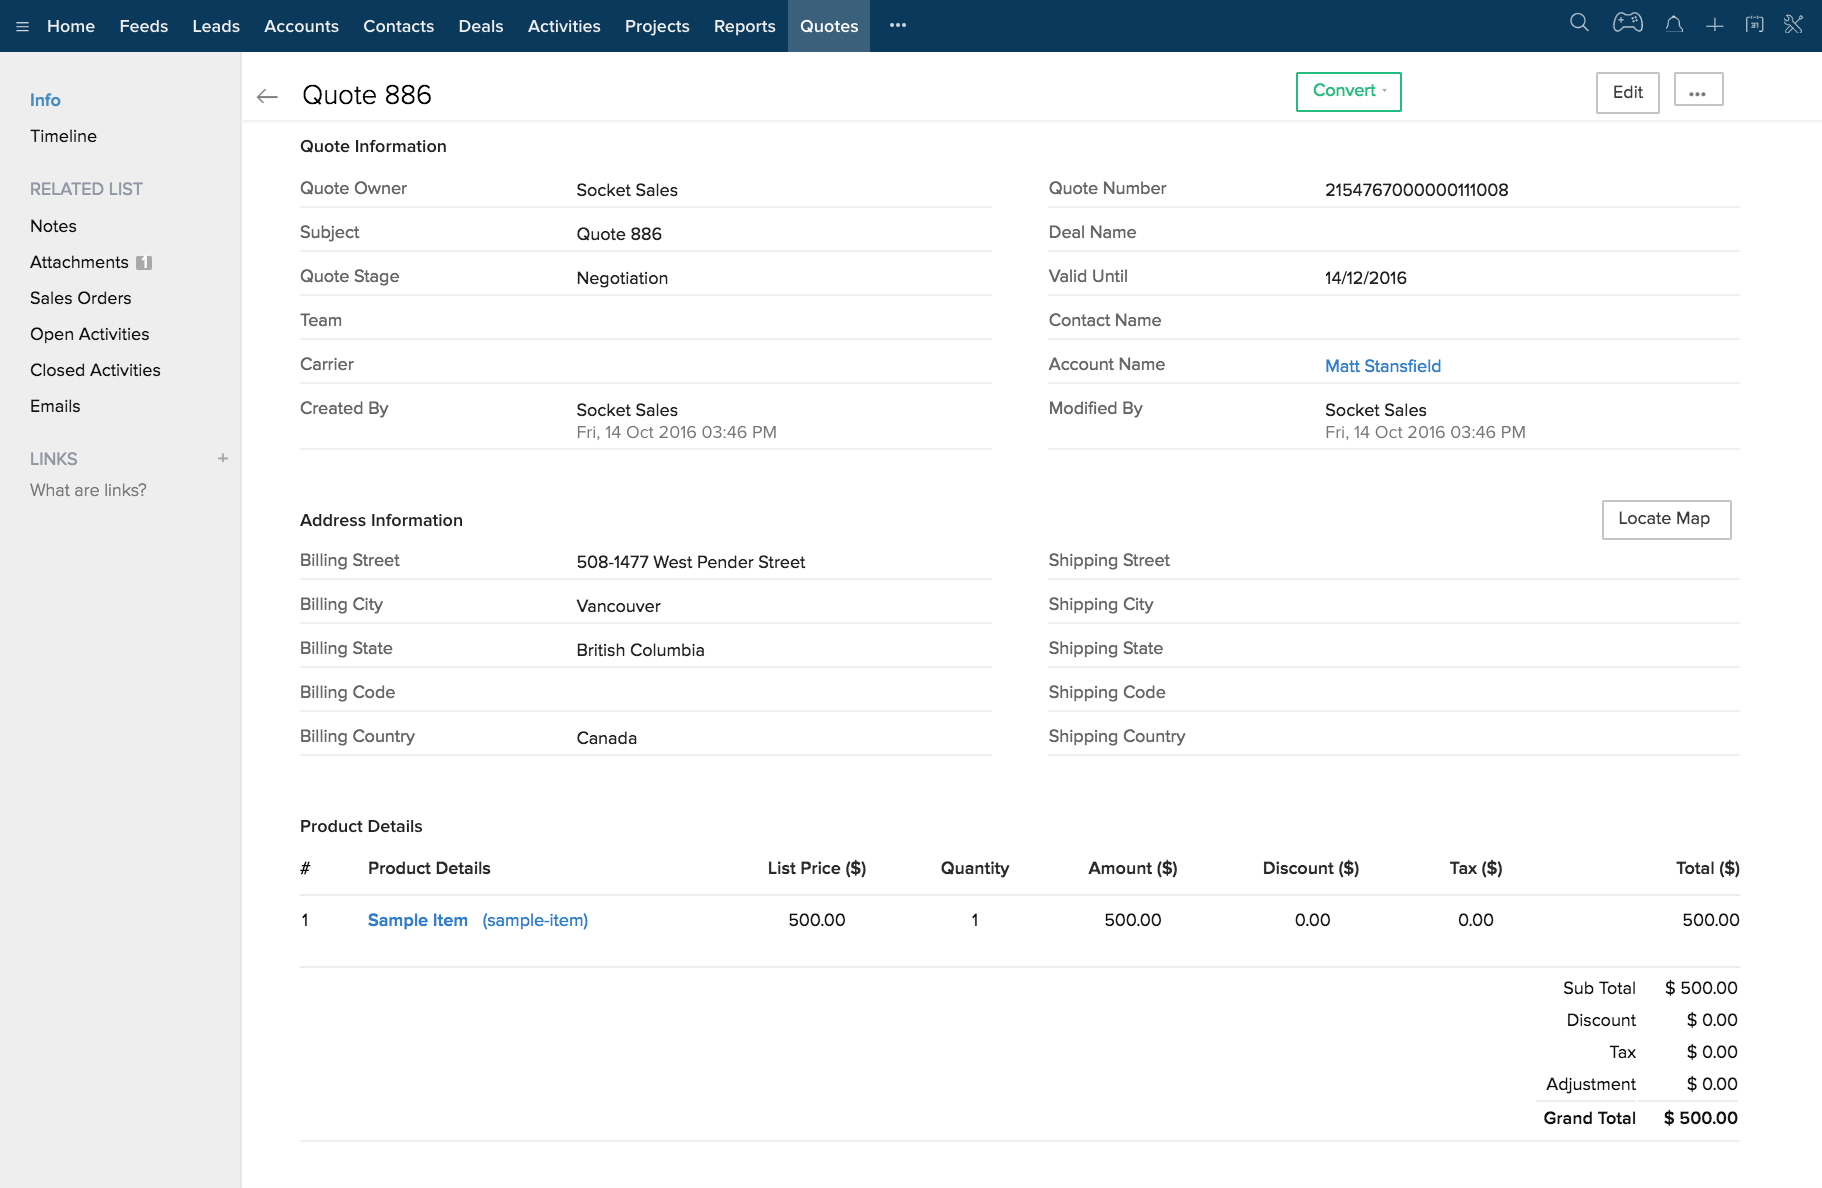Click the Sub Total $ 500.00 amount
The width and height of the screenshot is (1822, 1188).
click(1701, 988)
